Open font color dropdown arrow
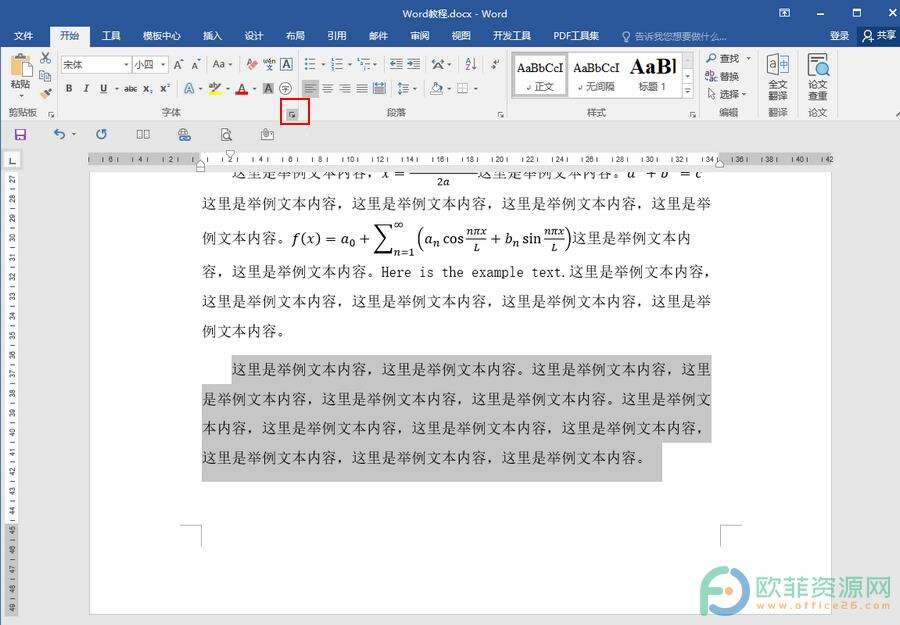Viewport: 900px width, 625px height. (254, 88)
